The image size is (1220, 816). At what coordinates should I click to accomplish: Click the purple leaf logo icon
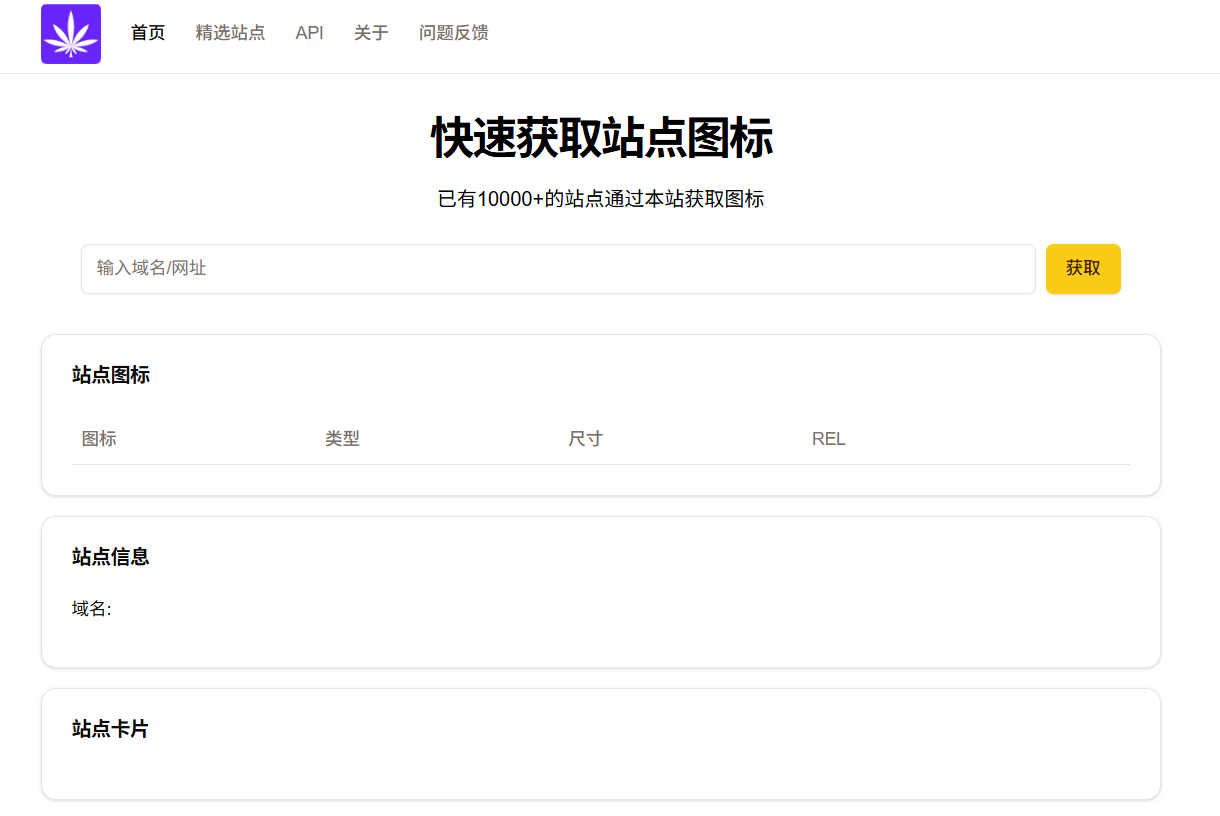(71, 34)
